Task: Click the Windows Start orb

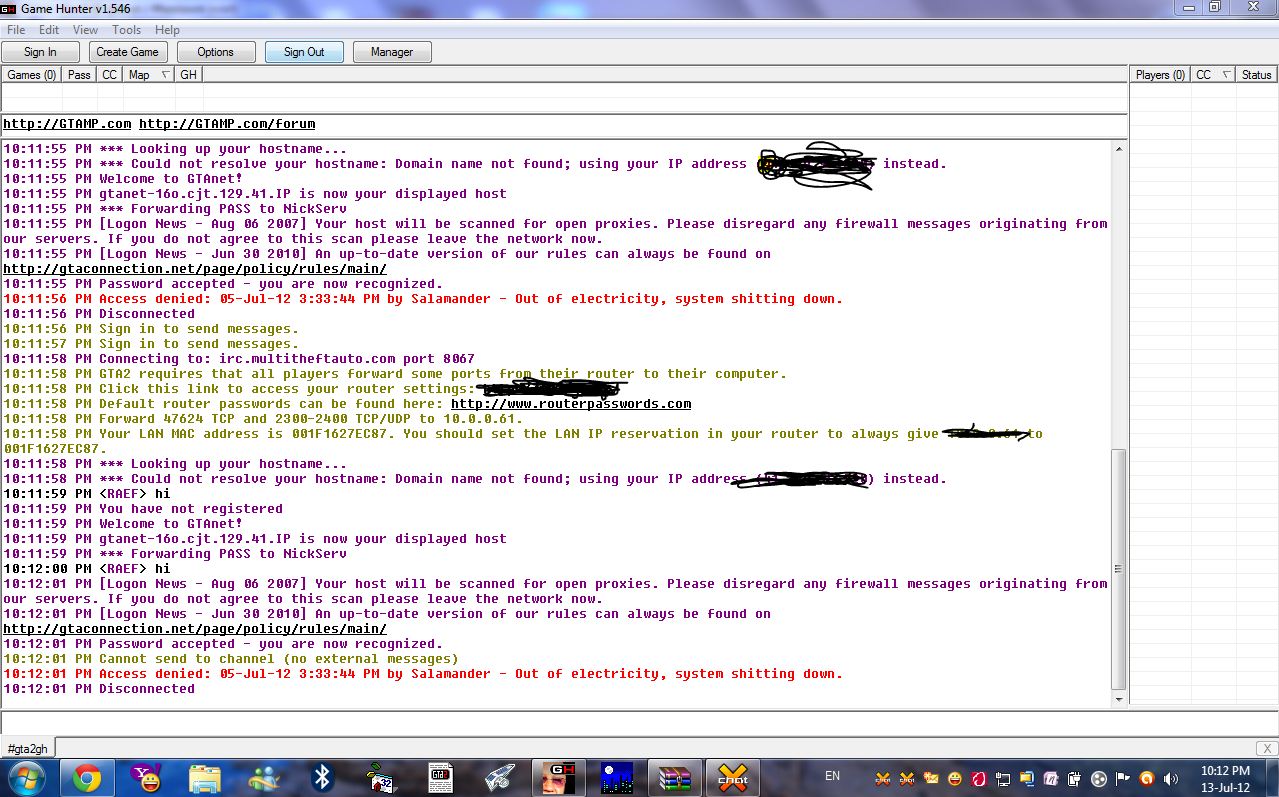Action: (27, 777)
